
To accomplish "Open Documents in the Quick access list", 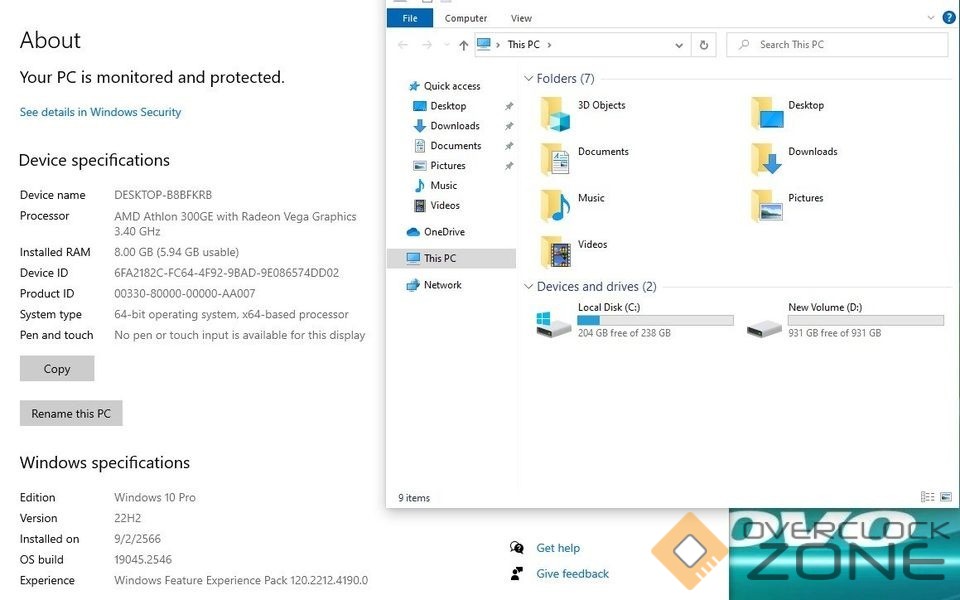I will [x=455, y=146].
